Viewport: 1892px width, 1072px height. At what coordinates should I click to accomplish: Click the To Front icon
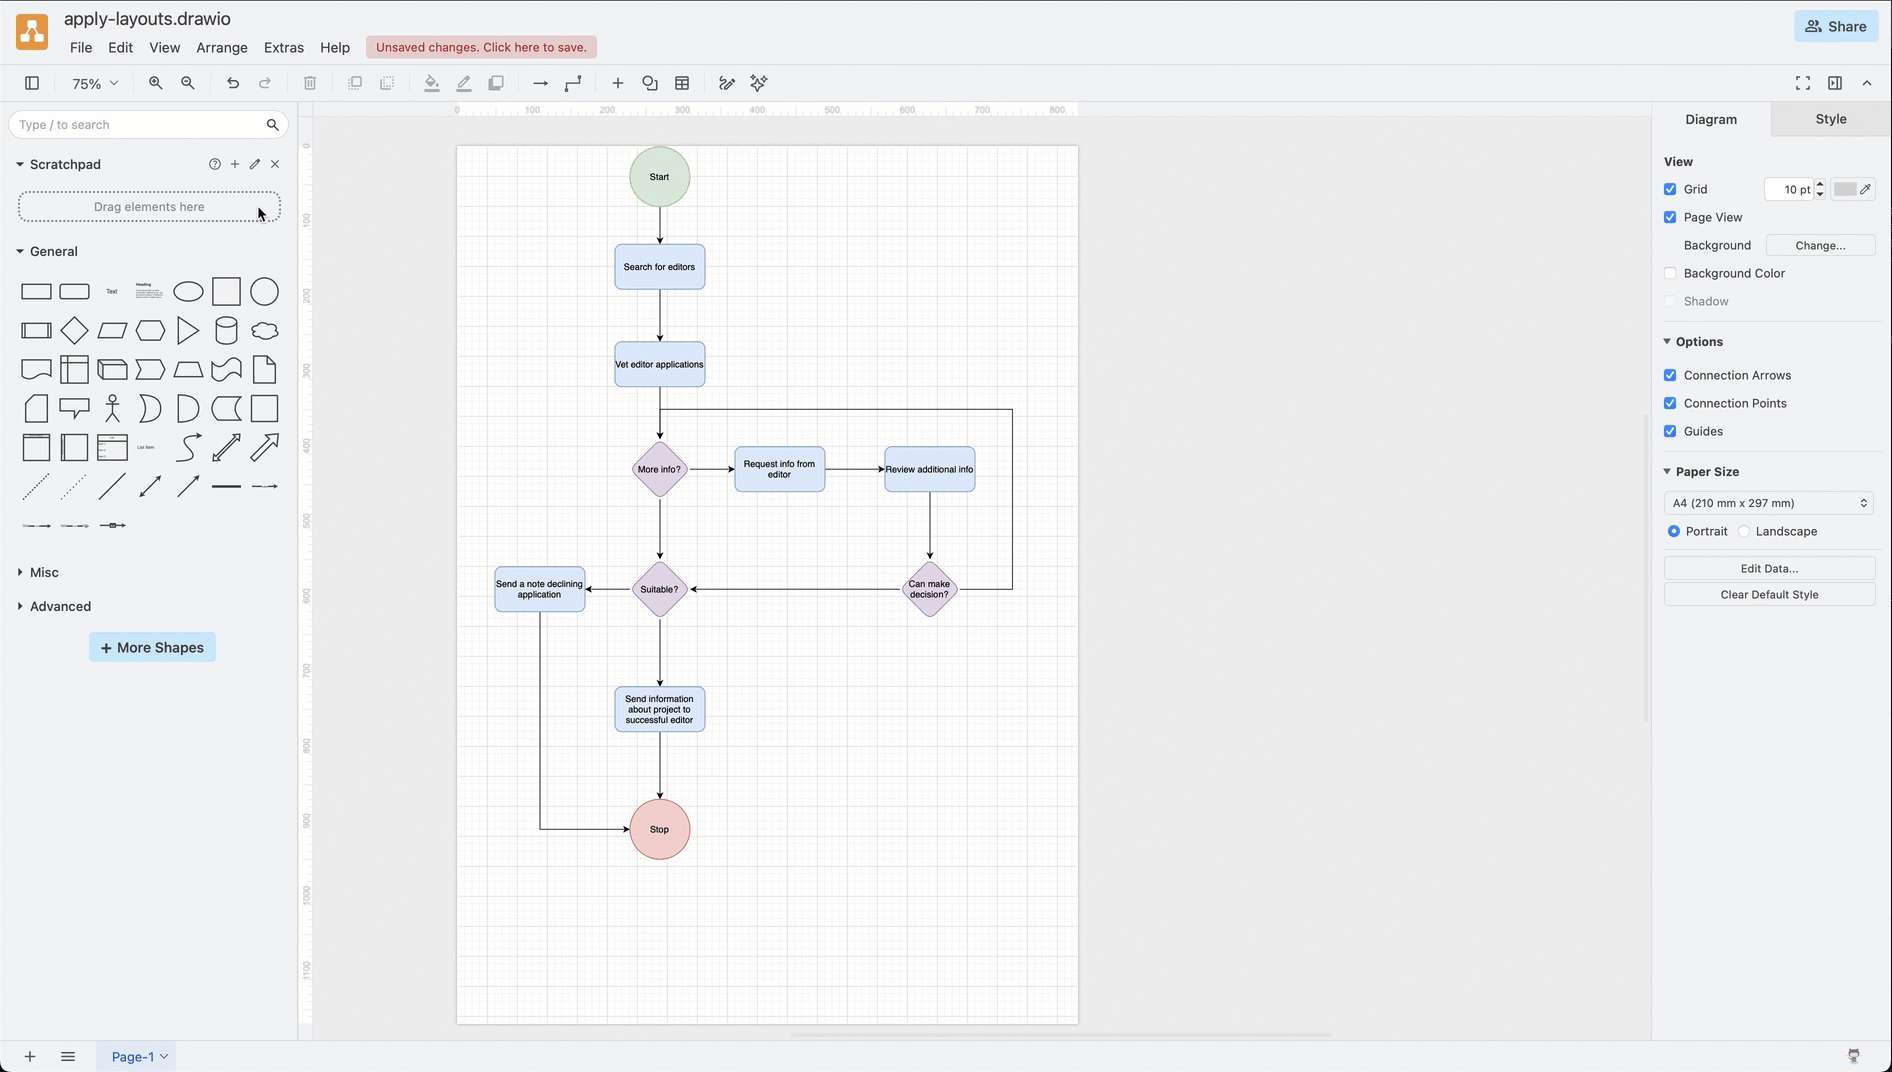pyautogui.click(x=355, y=83)
